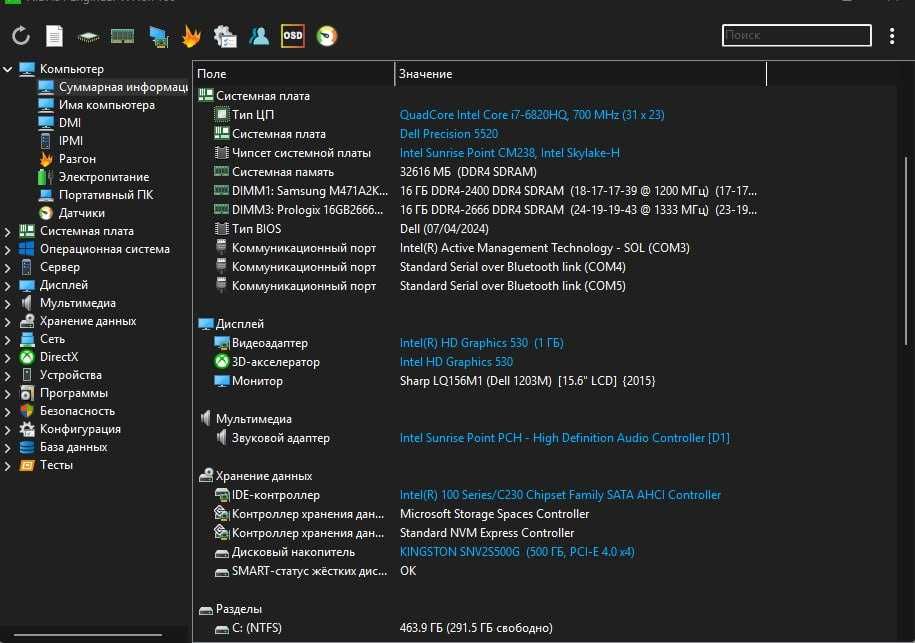
Task: Select the Звуковой адаптер row
Action: (479, 438)
